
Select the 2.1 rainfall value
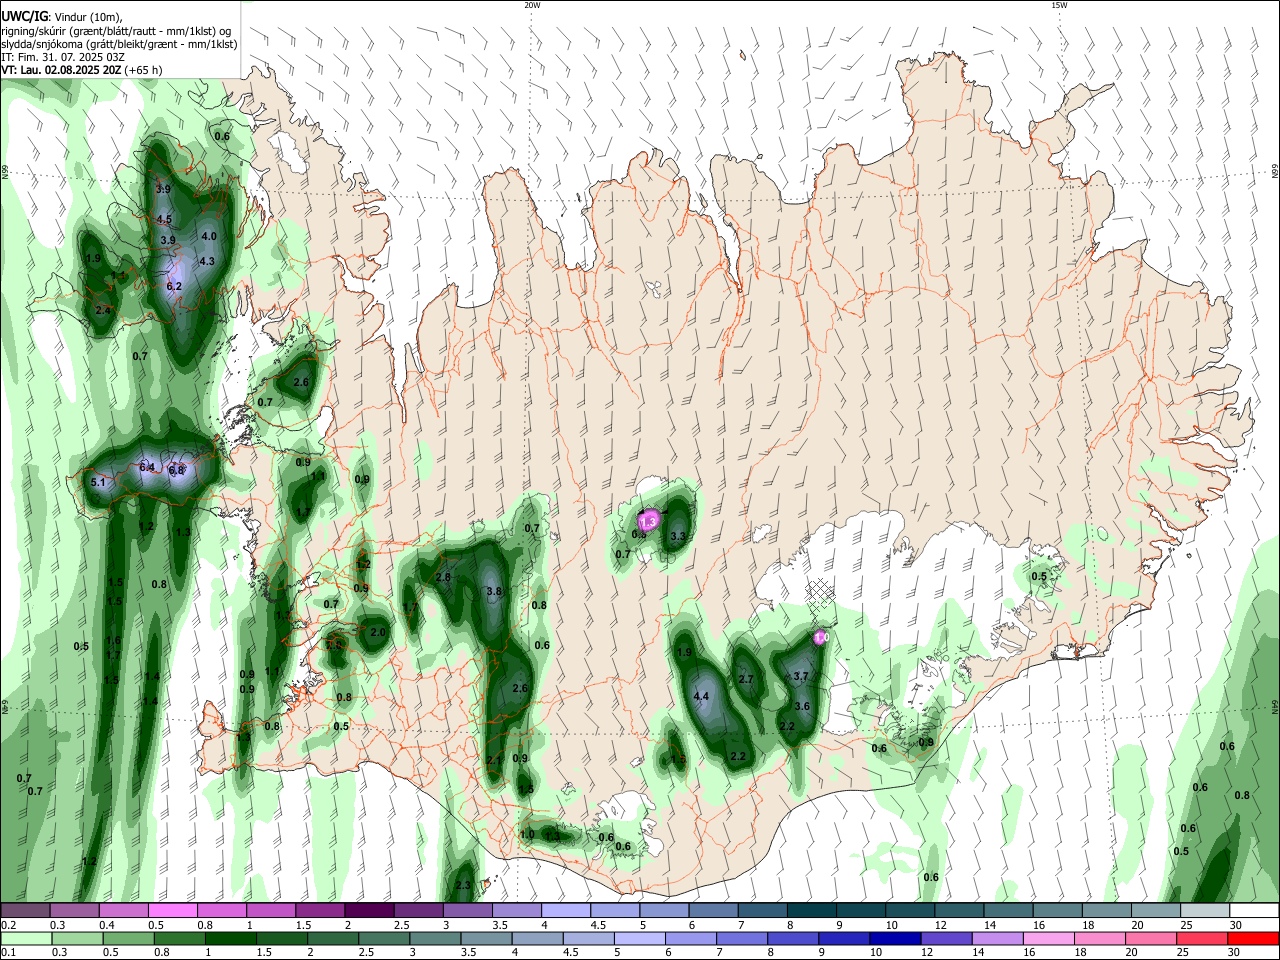click(493, 760)
